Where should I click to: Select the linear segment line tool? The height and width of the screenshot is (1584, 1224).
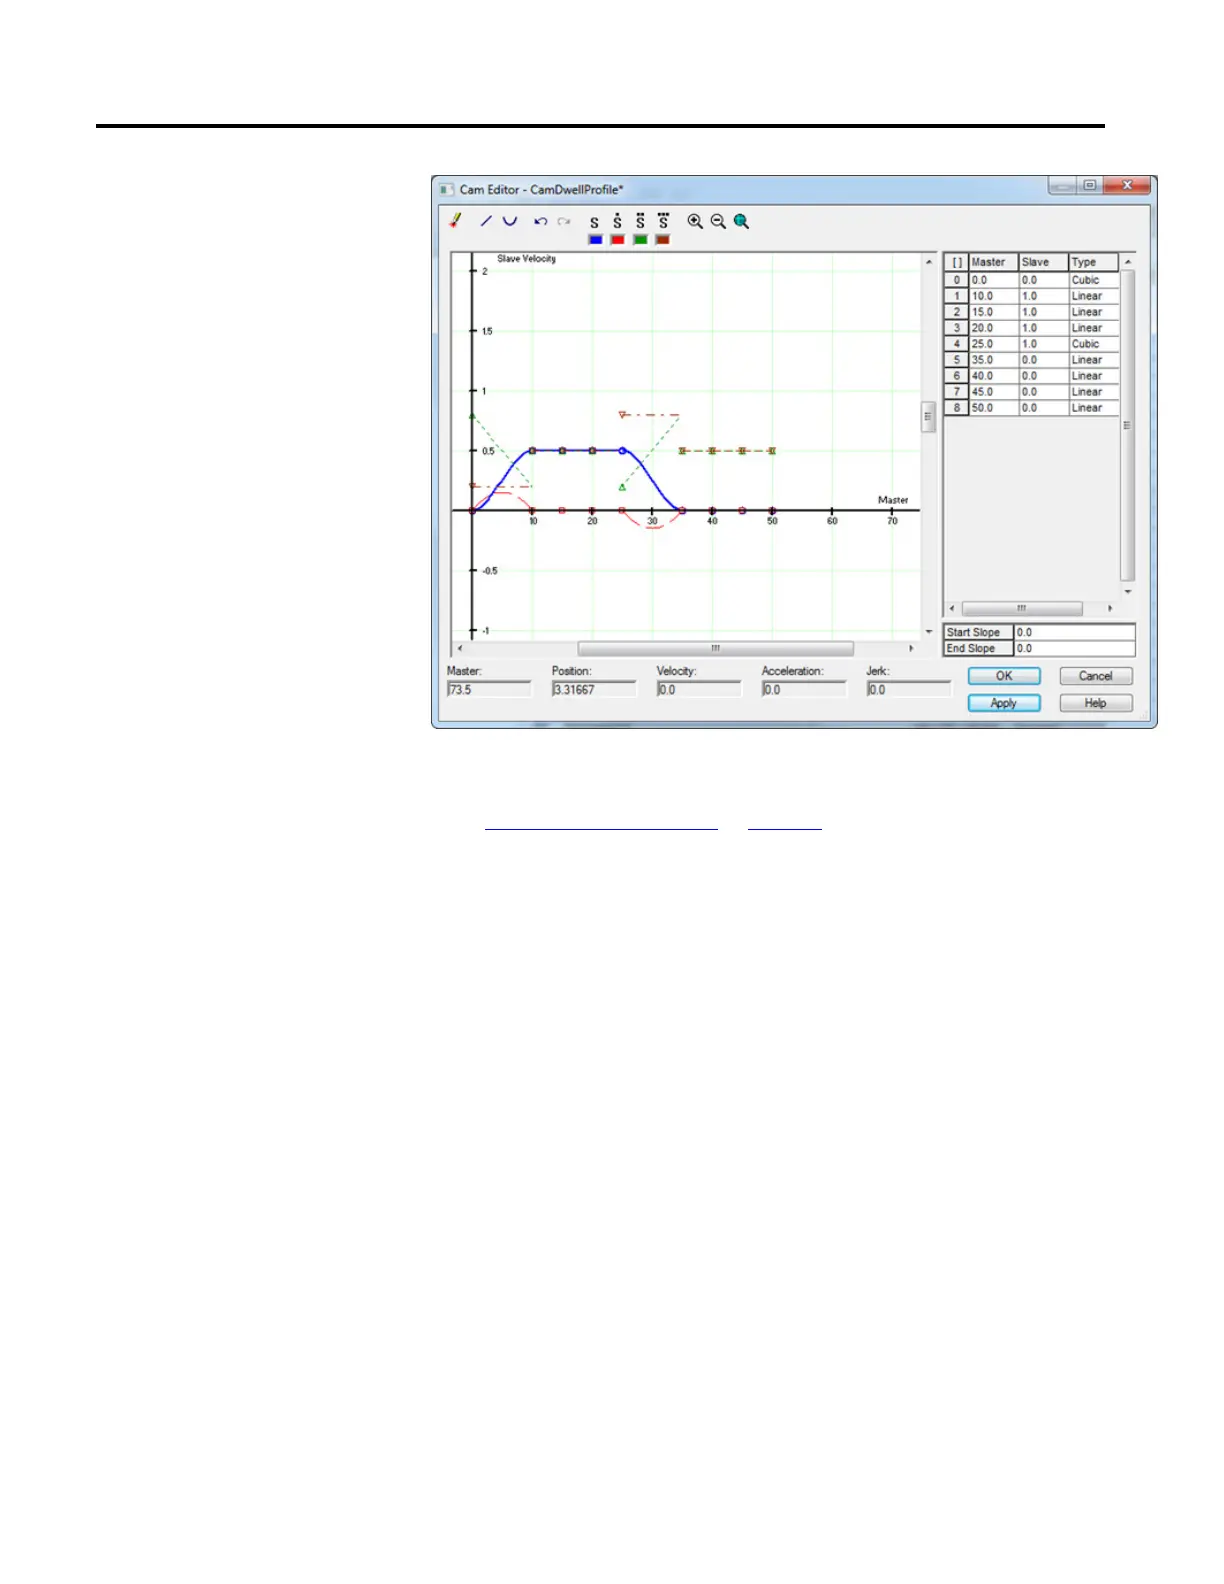coord(486,221)
